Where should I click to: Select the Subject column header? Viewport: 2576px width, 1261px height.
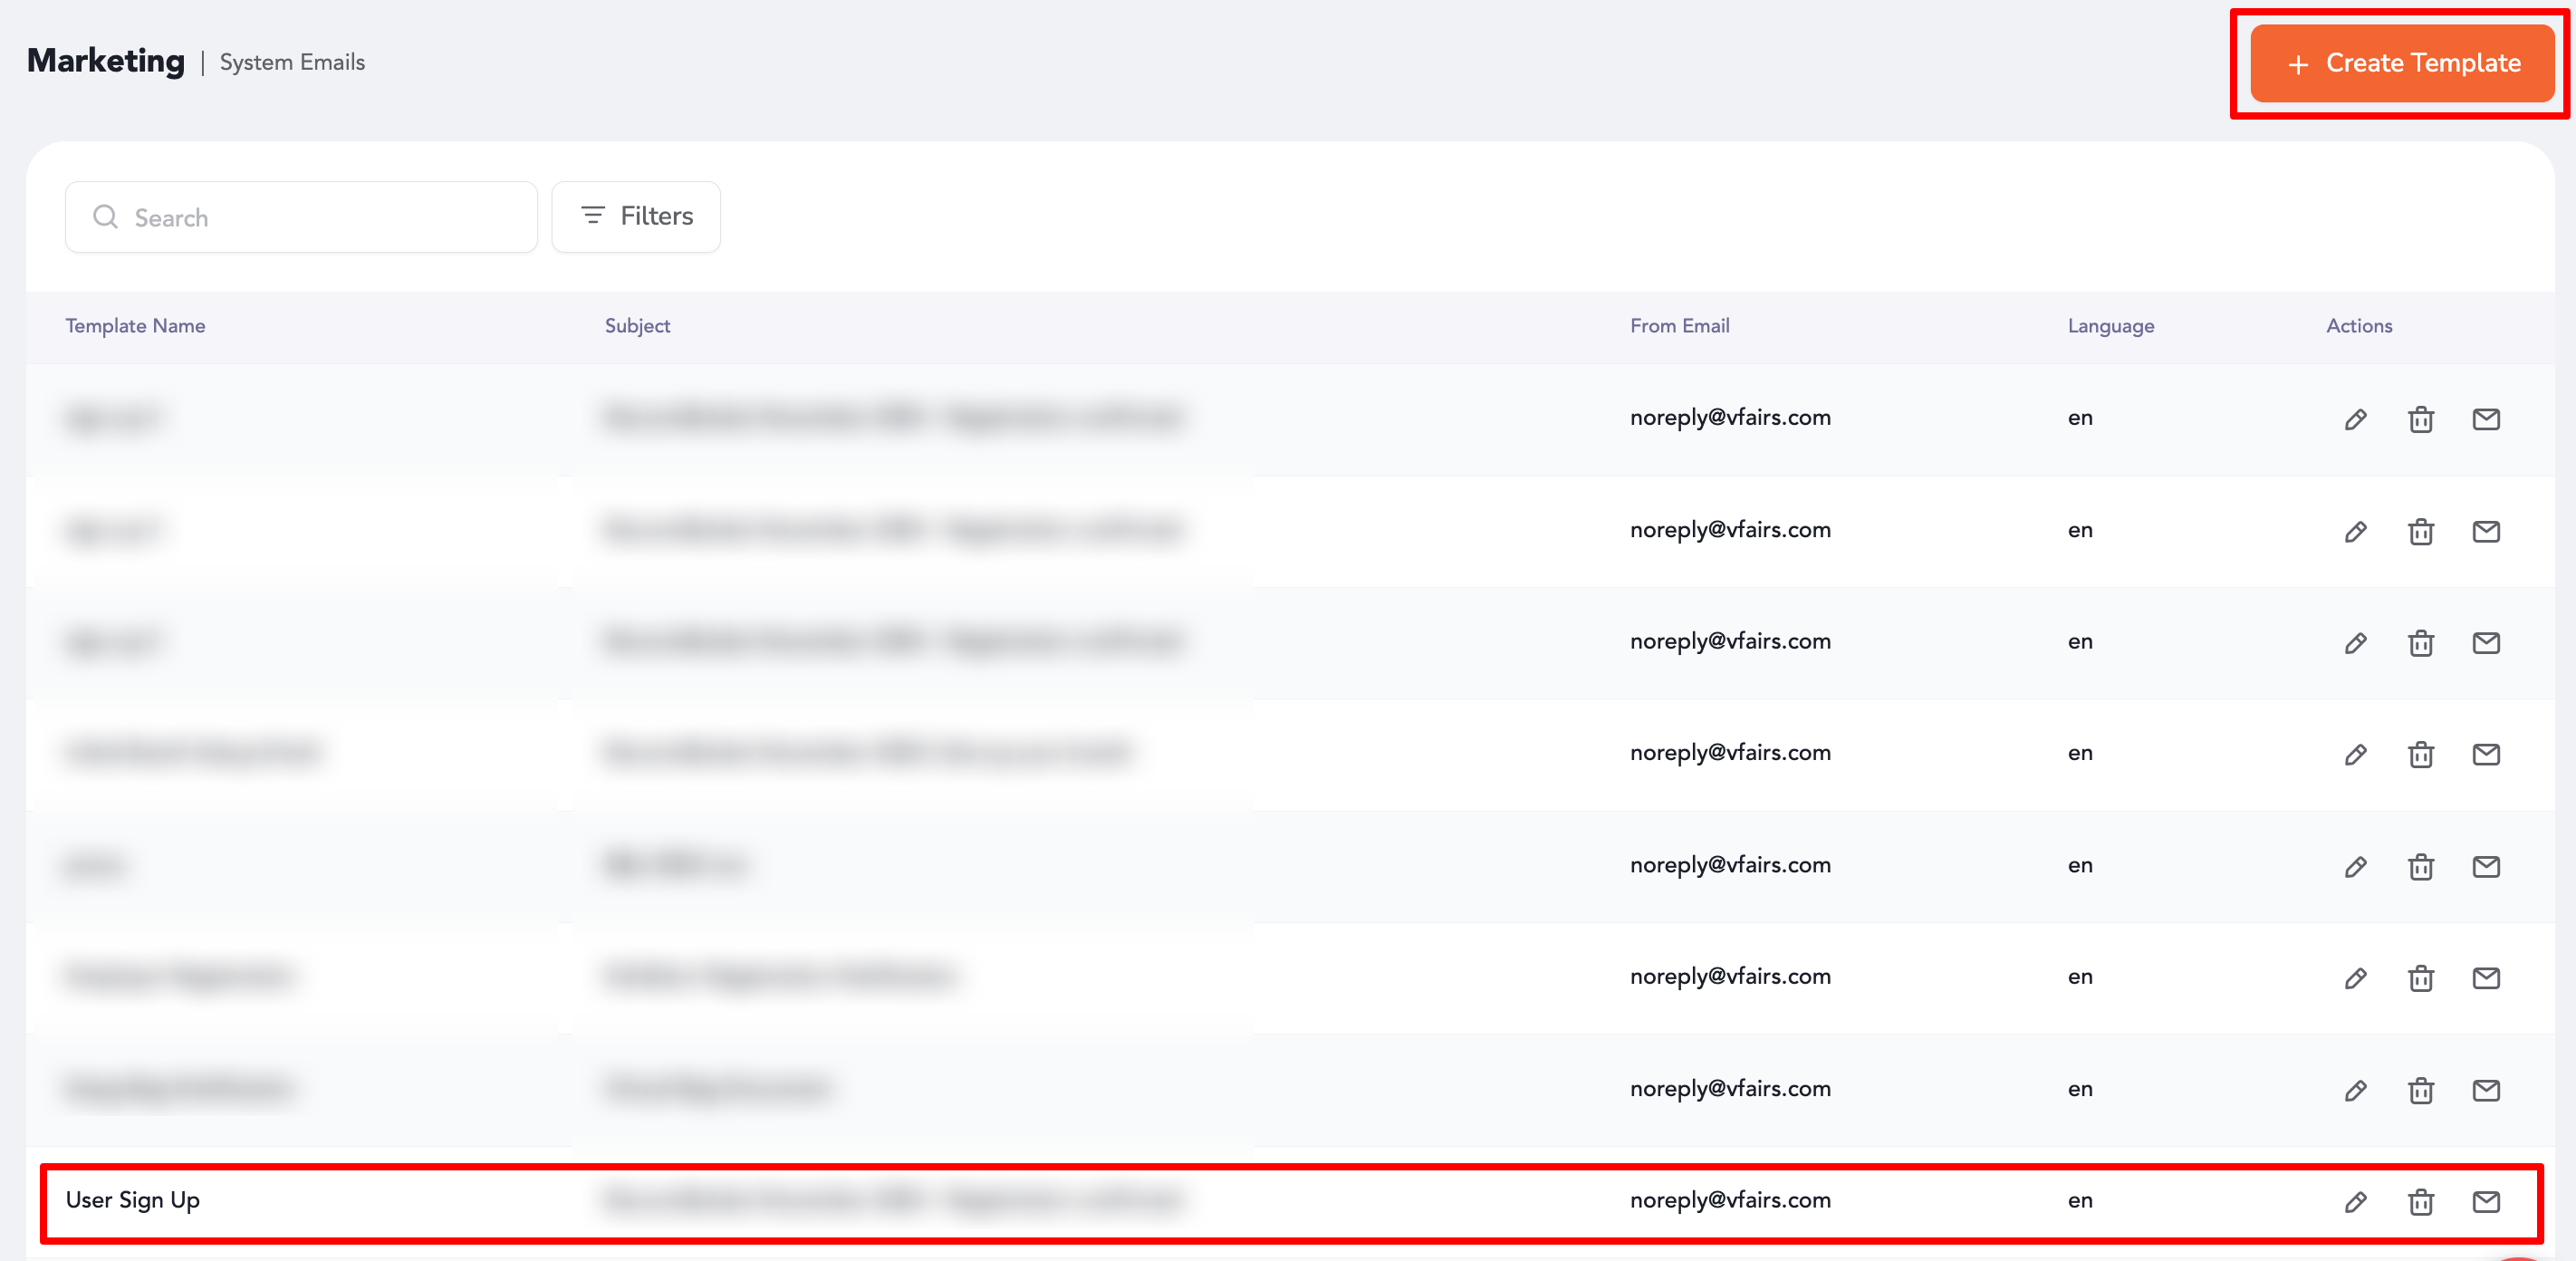(637, 326)
